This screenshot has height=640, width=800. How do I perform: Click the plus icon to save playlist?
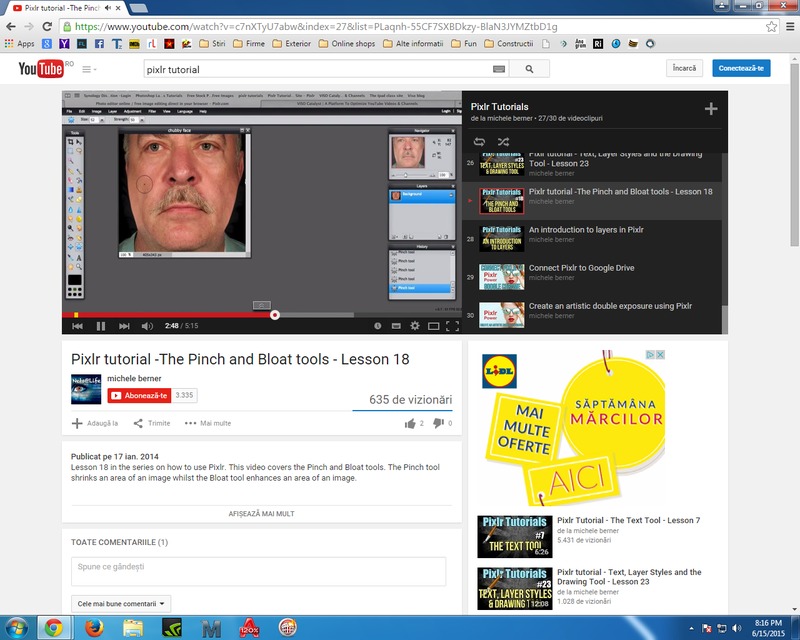click(711, 109)
